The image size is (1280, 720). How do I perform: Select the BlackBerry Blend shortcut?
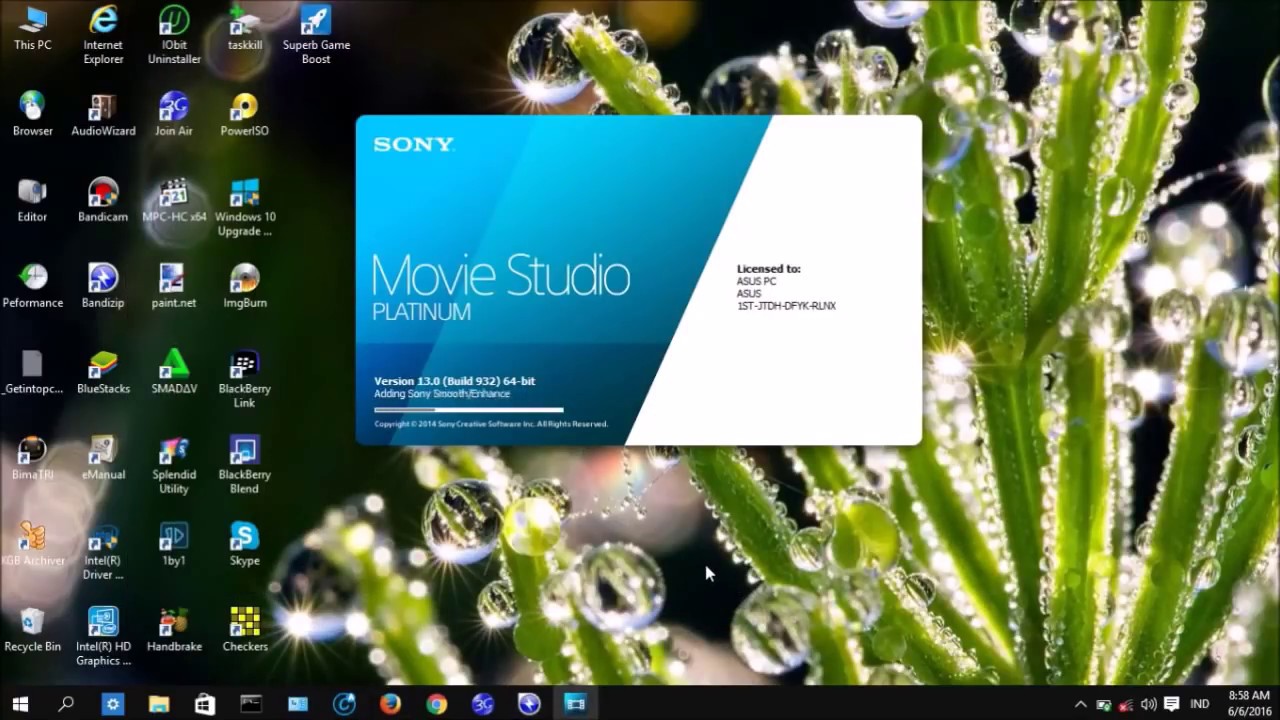(x=245, y=465)
